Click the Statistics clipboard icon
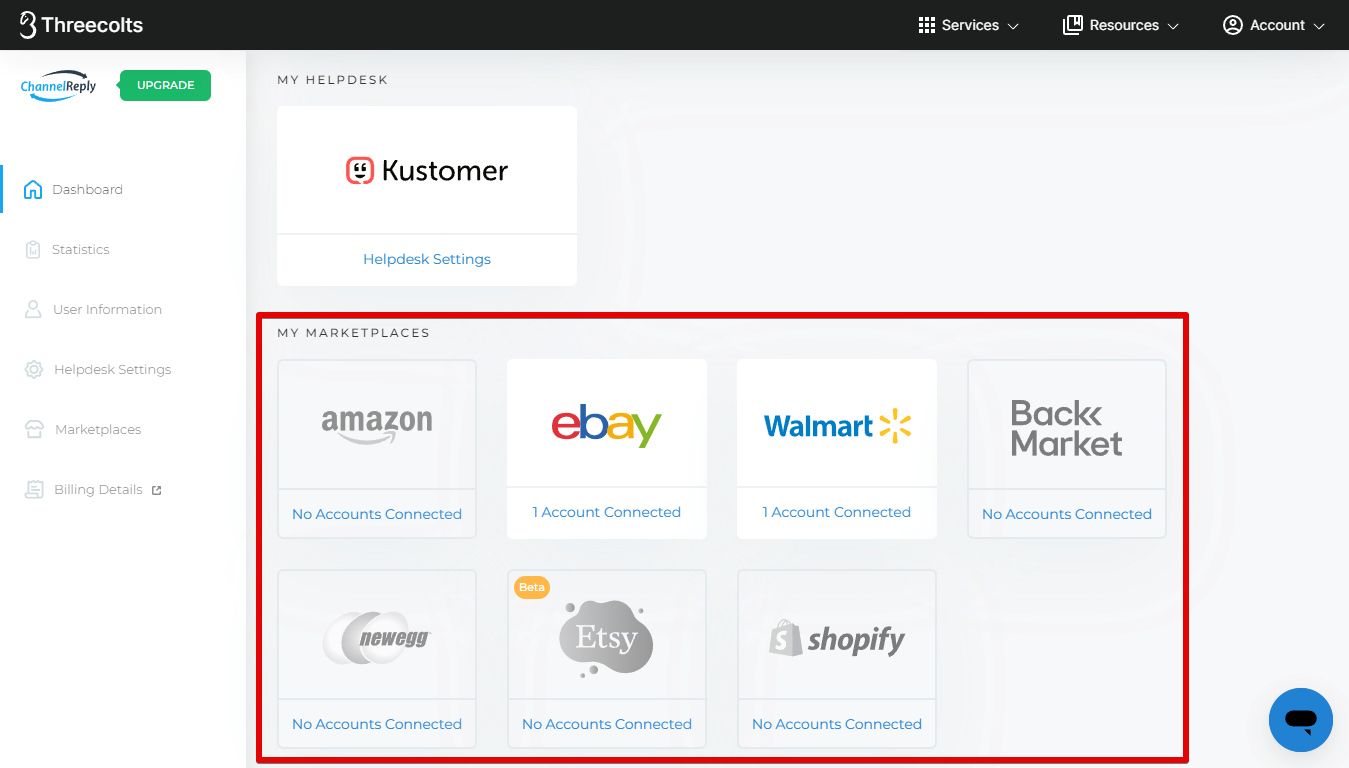 (x=33, y=249)
